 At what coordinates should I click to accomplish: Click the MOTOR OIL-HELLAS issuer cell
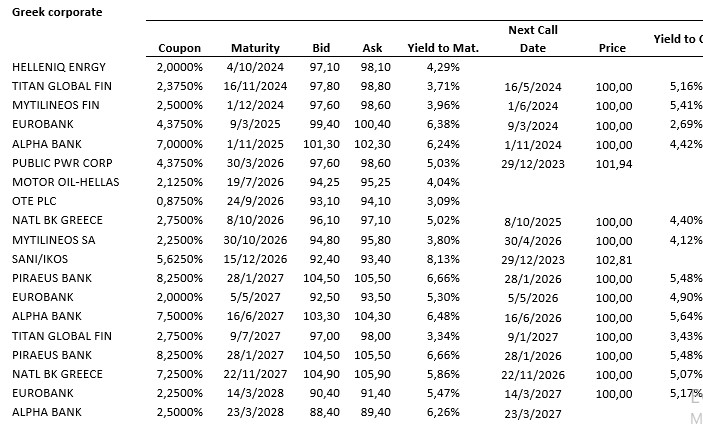click(61, 182)
